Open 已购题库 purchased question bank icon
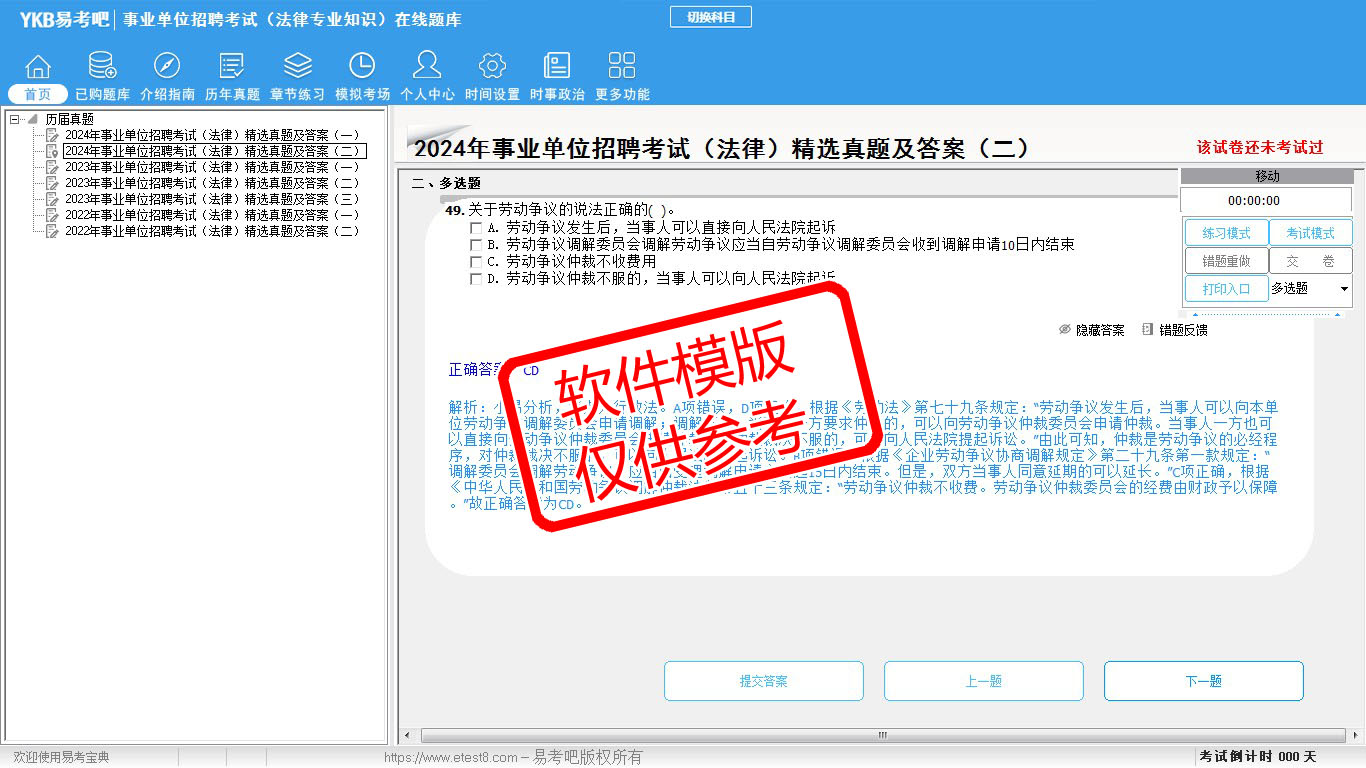1366x768 pixels. pyautogui.click(x=102, y=67)
